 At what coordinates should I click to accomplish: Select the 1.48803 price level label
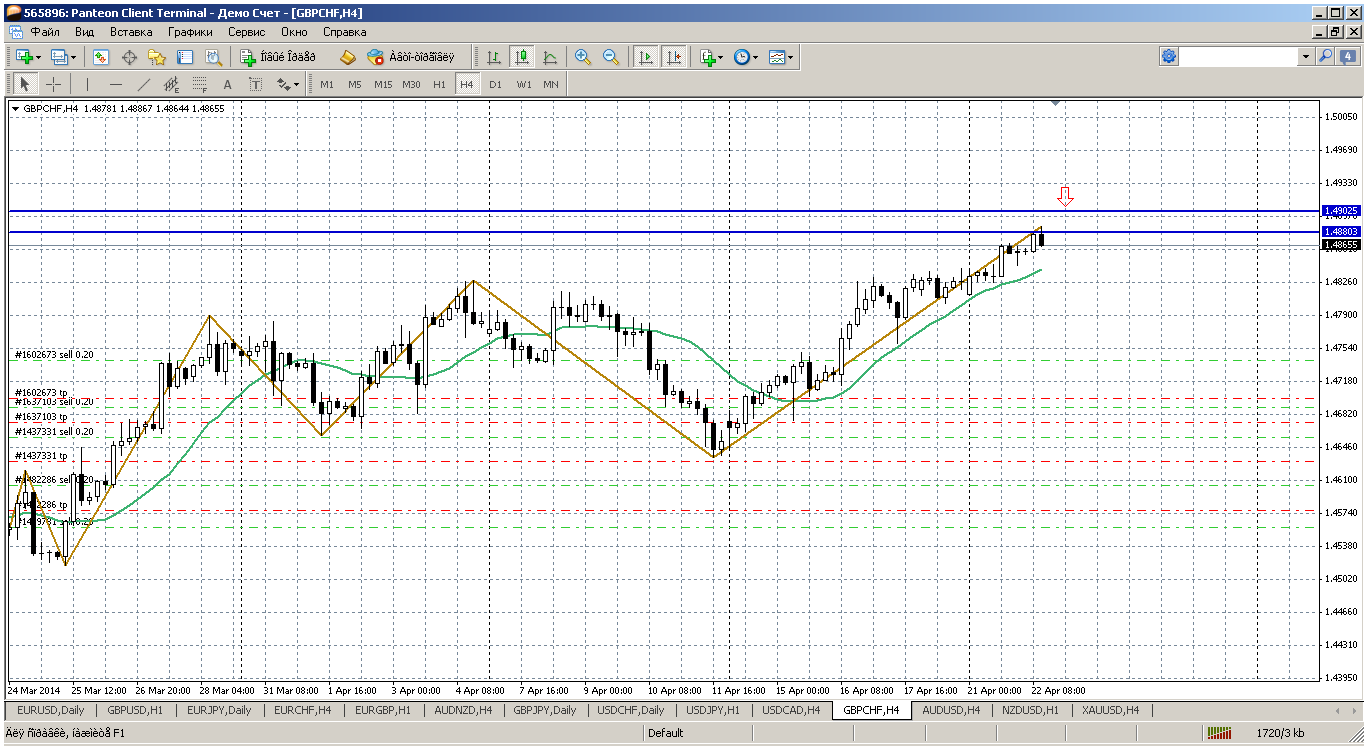[1340, 232]
